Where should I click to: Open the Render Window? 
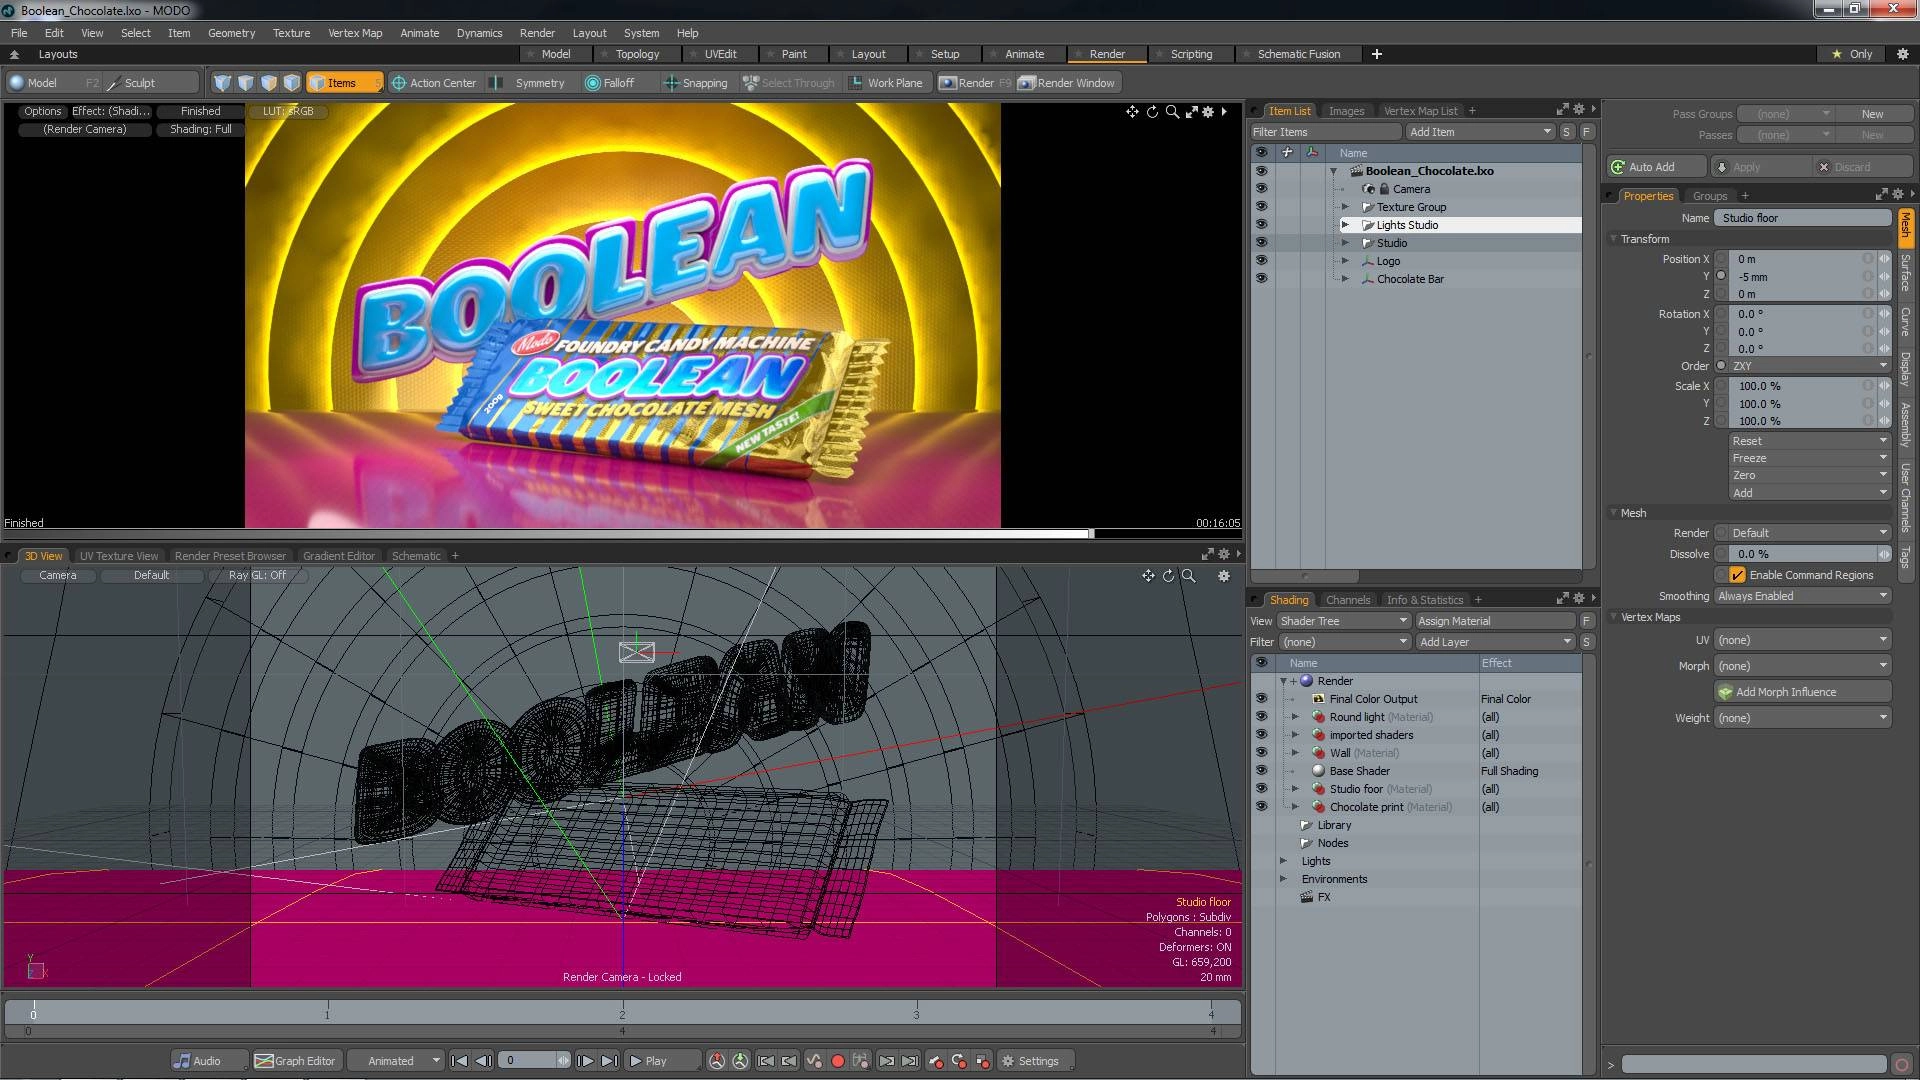1067,83
